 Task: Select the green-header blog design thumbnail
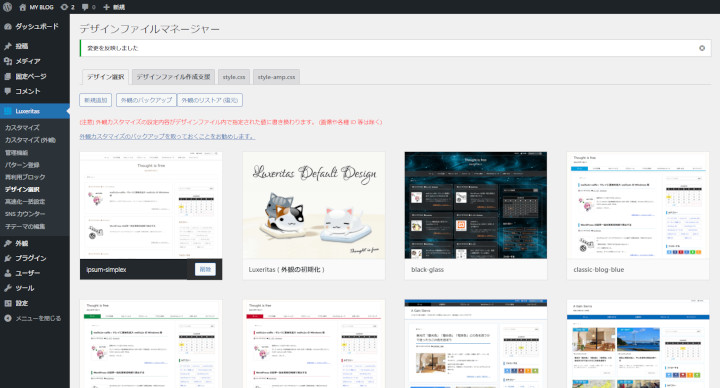click(x=151, y=344)
